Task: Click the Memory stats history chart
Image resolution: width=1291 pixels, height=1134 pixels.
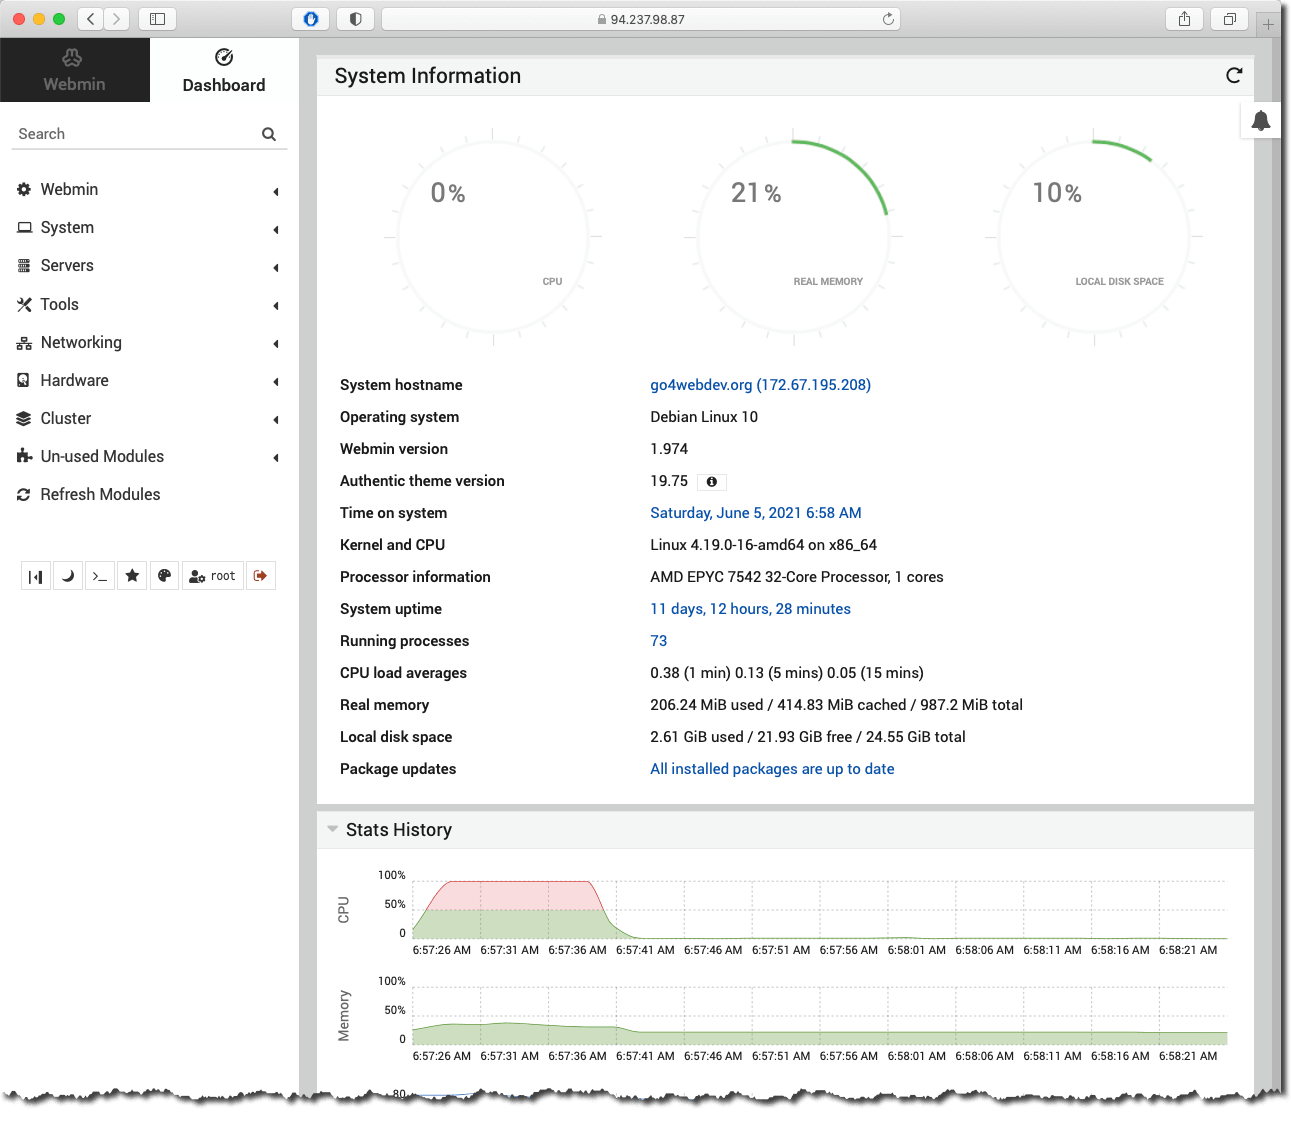Action: click(x=819, y=1015)
